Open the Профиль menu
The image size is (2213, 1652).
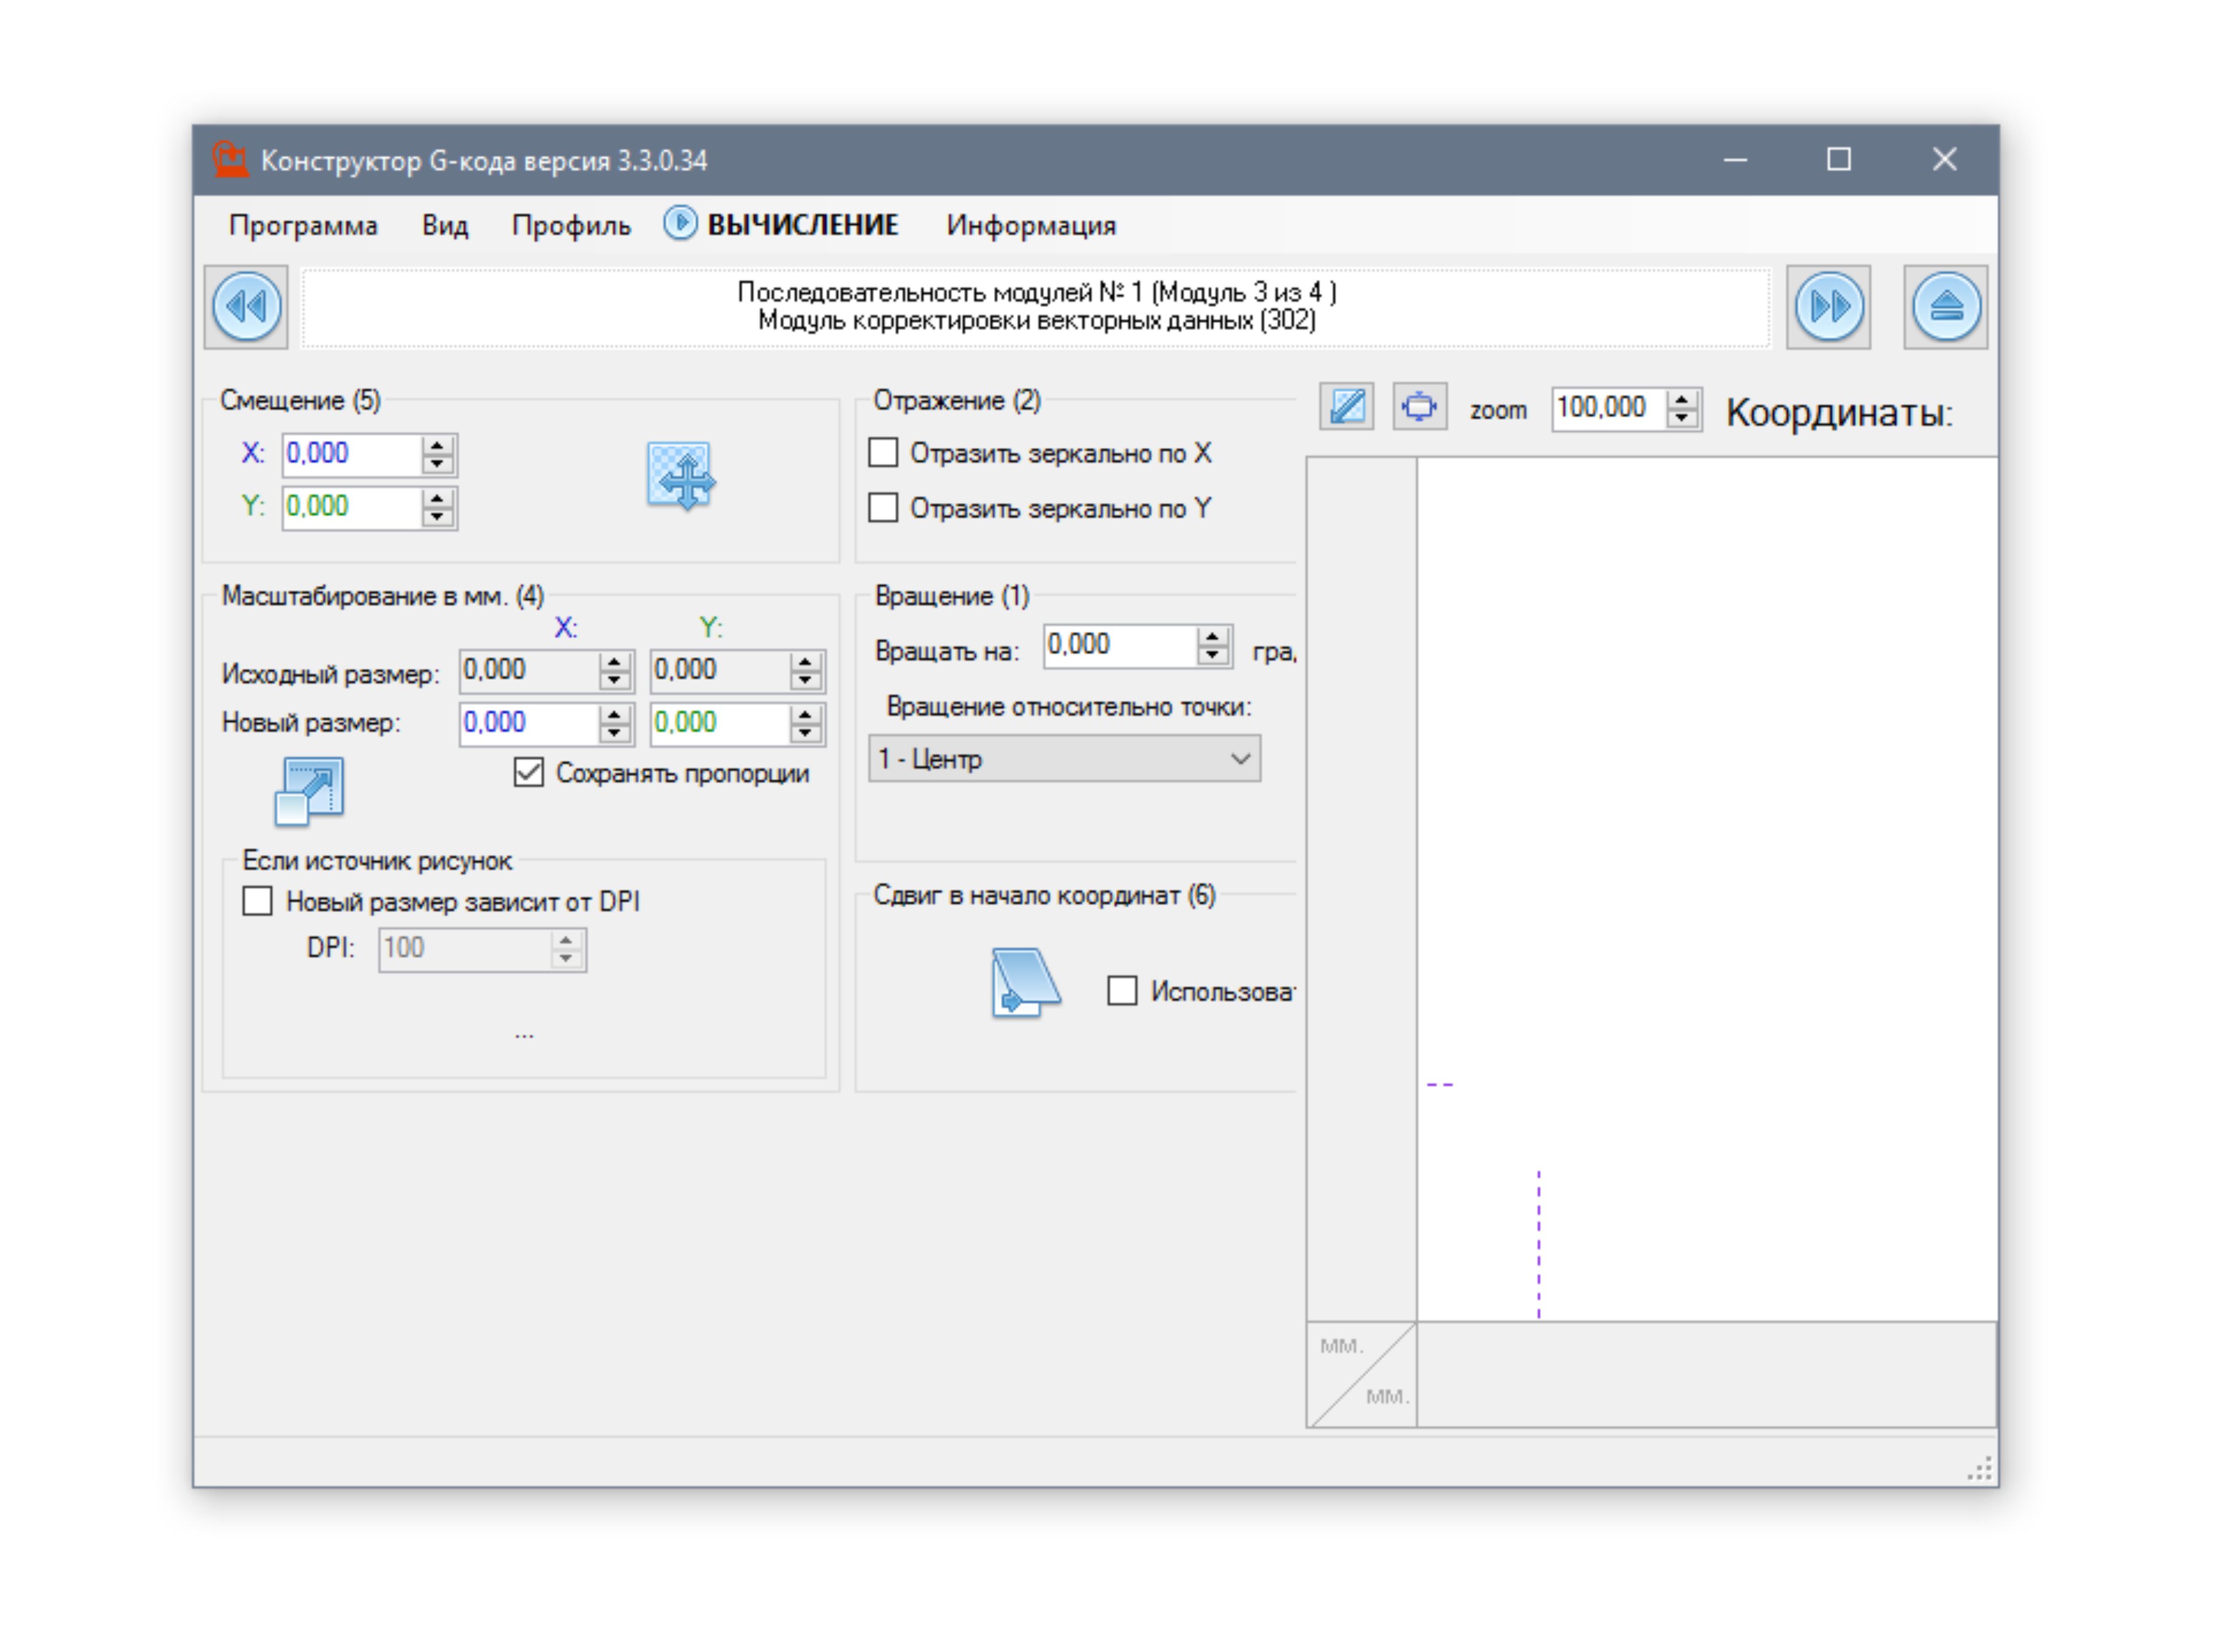point(571,225)
